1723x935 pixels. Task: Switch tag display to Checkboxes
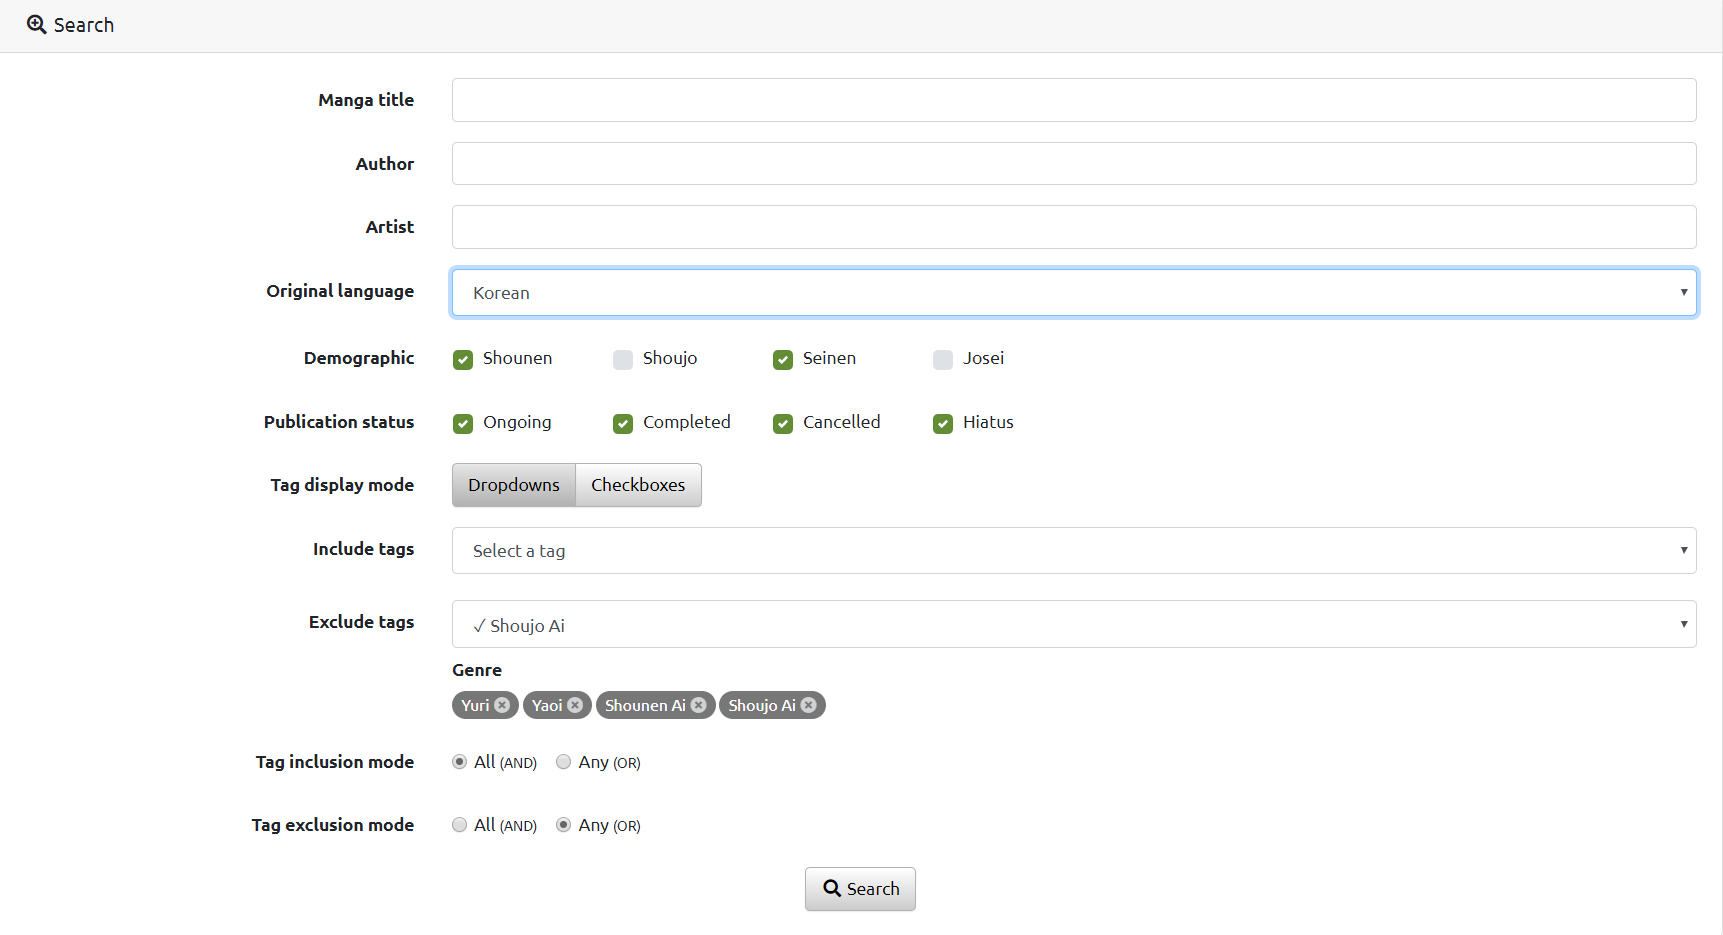[x=638, y=485]
